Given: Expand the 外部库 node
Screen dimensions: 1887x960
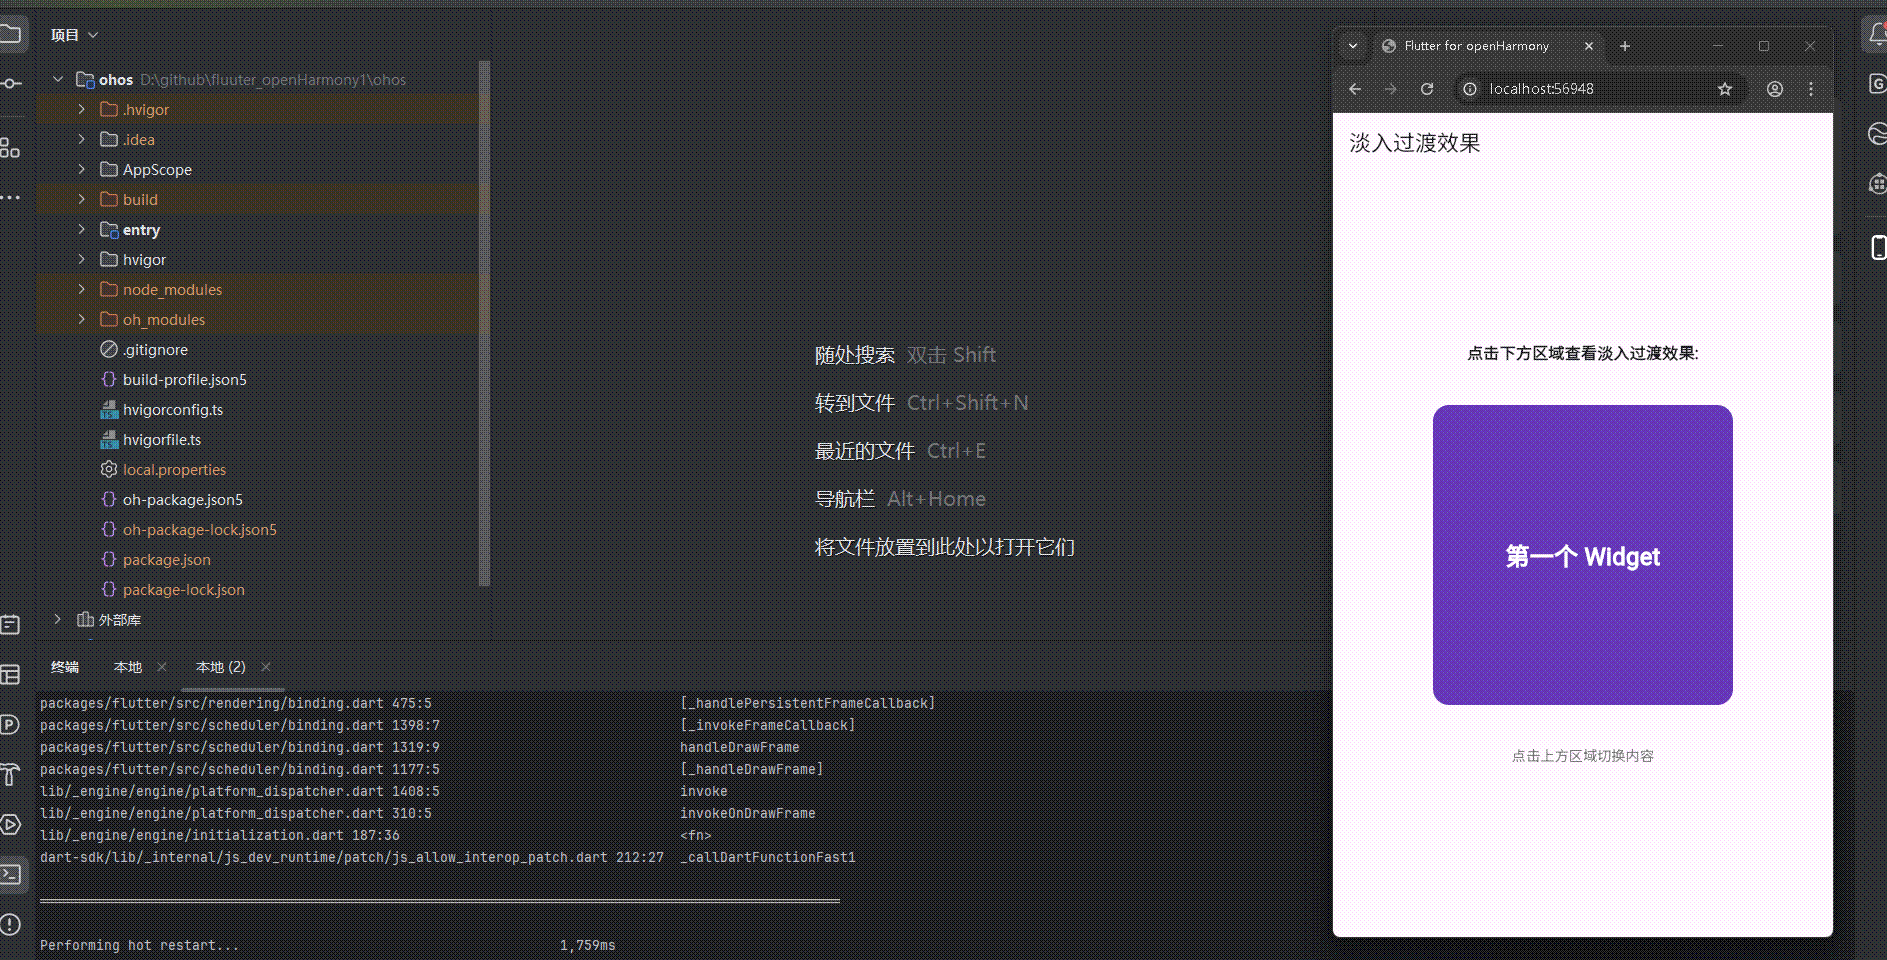Looking at the screenshot, I should (57, 619).
